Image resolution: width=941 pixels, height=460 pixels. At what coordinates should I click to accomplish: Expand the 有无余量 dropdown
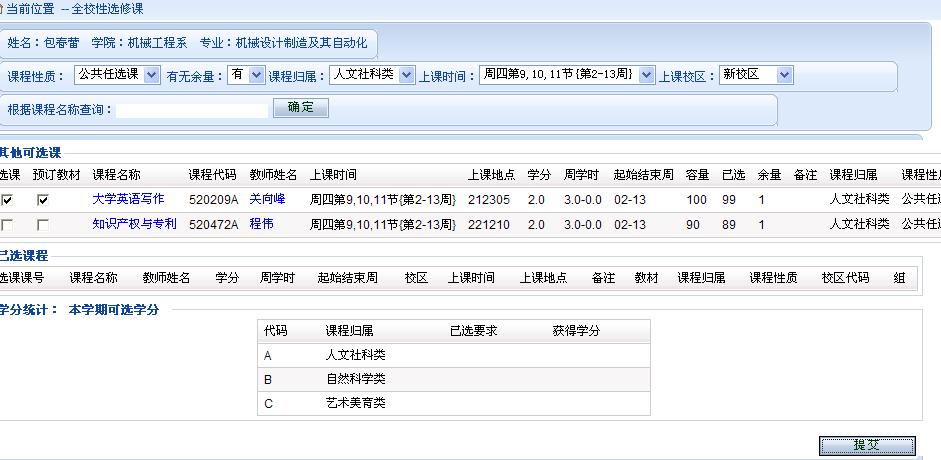coord(244,75)
